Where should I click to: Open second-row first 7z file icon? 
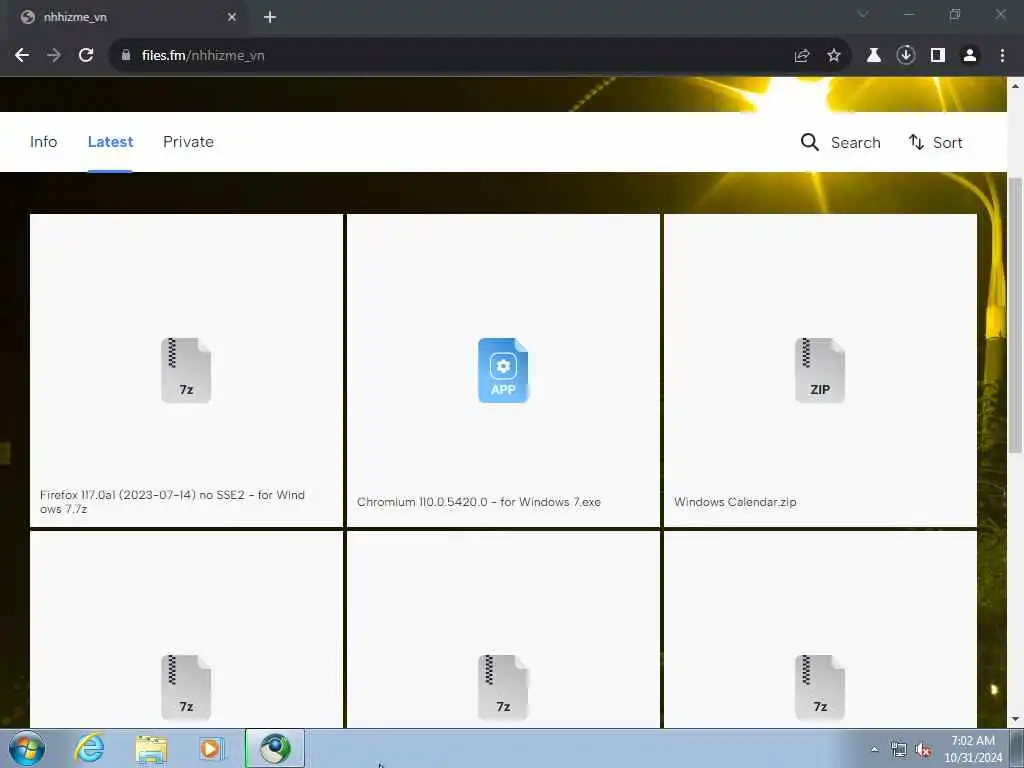click(x=186, y=687)
